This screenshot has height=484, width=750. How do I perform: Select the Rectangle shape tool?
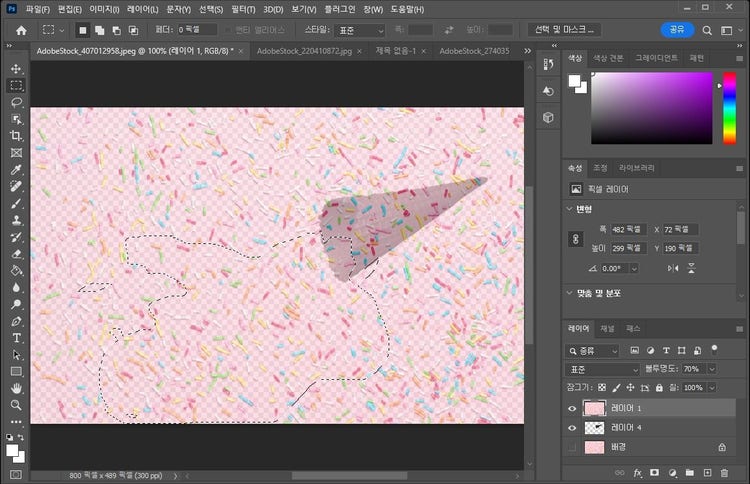16,371
